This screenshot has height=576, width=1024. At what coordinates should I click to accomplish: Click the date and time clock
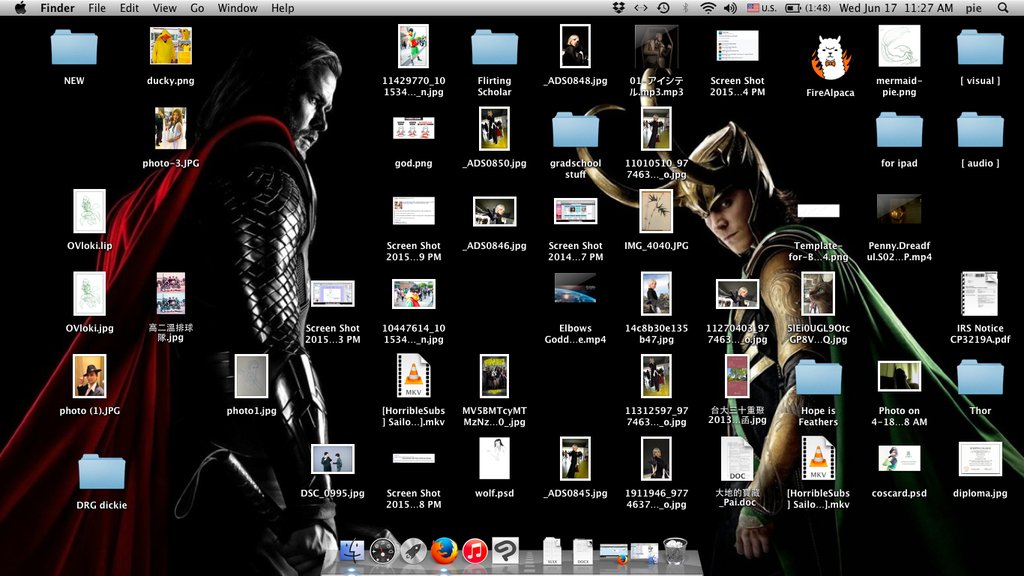tap(895, 8)
